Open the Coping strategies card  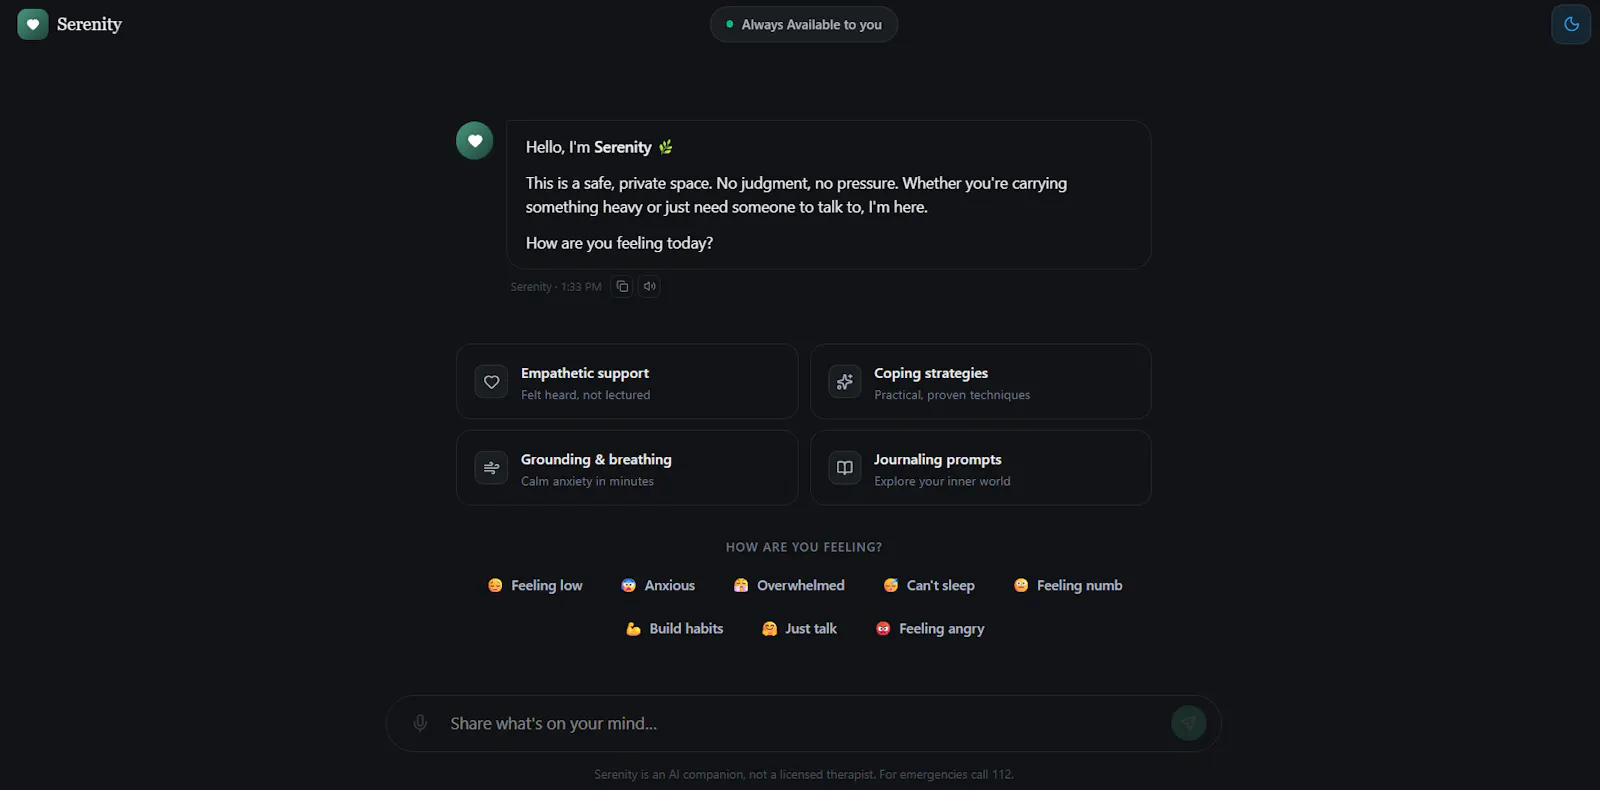980,382
